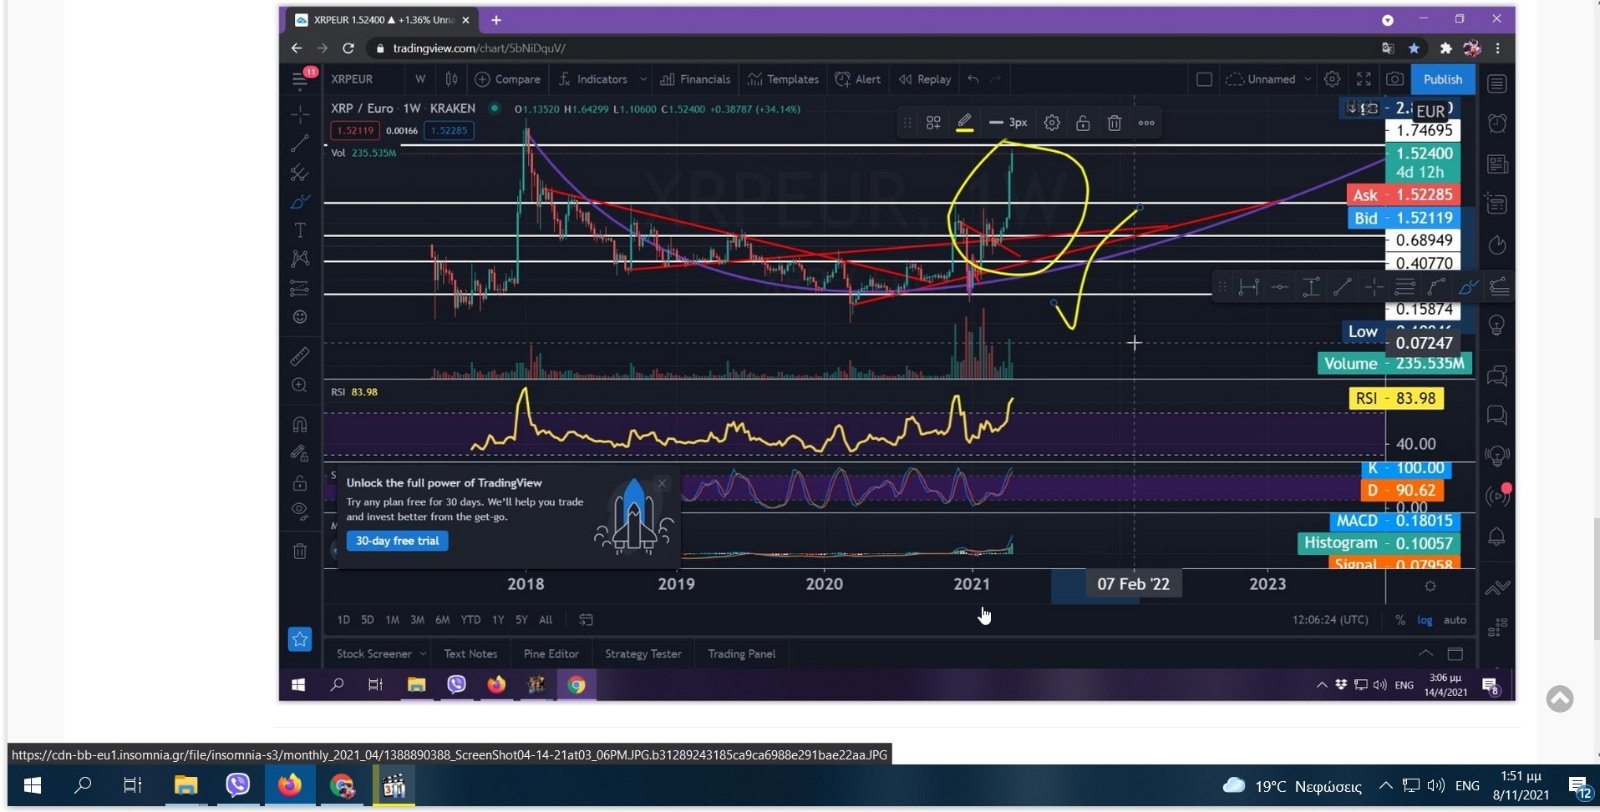
Task: Click the redo arrow in top toolbar
Action: tap(996, 79)
